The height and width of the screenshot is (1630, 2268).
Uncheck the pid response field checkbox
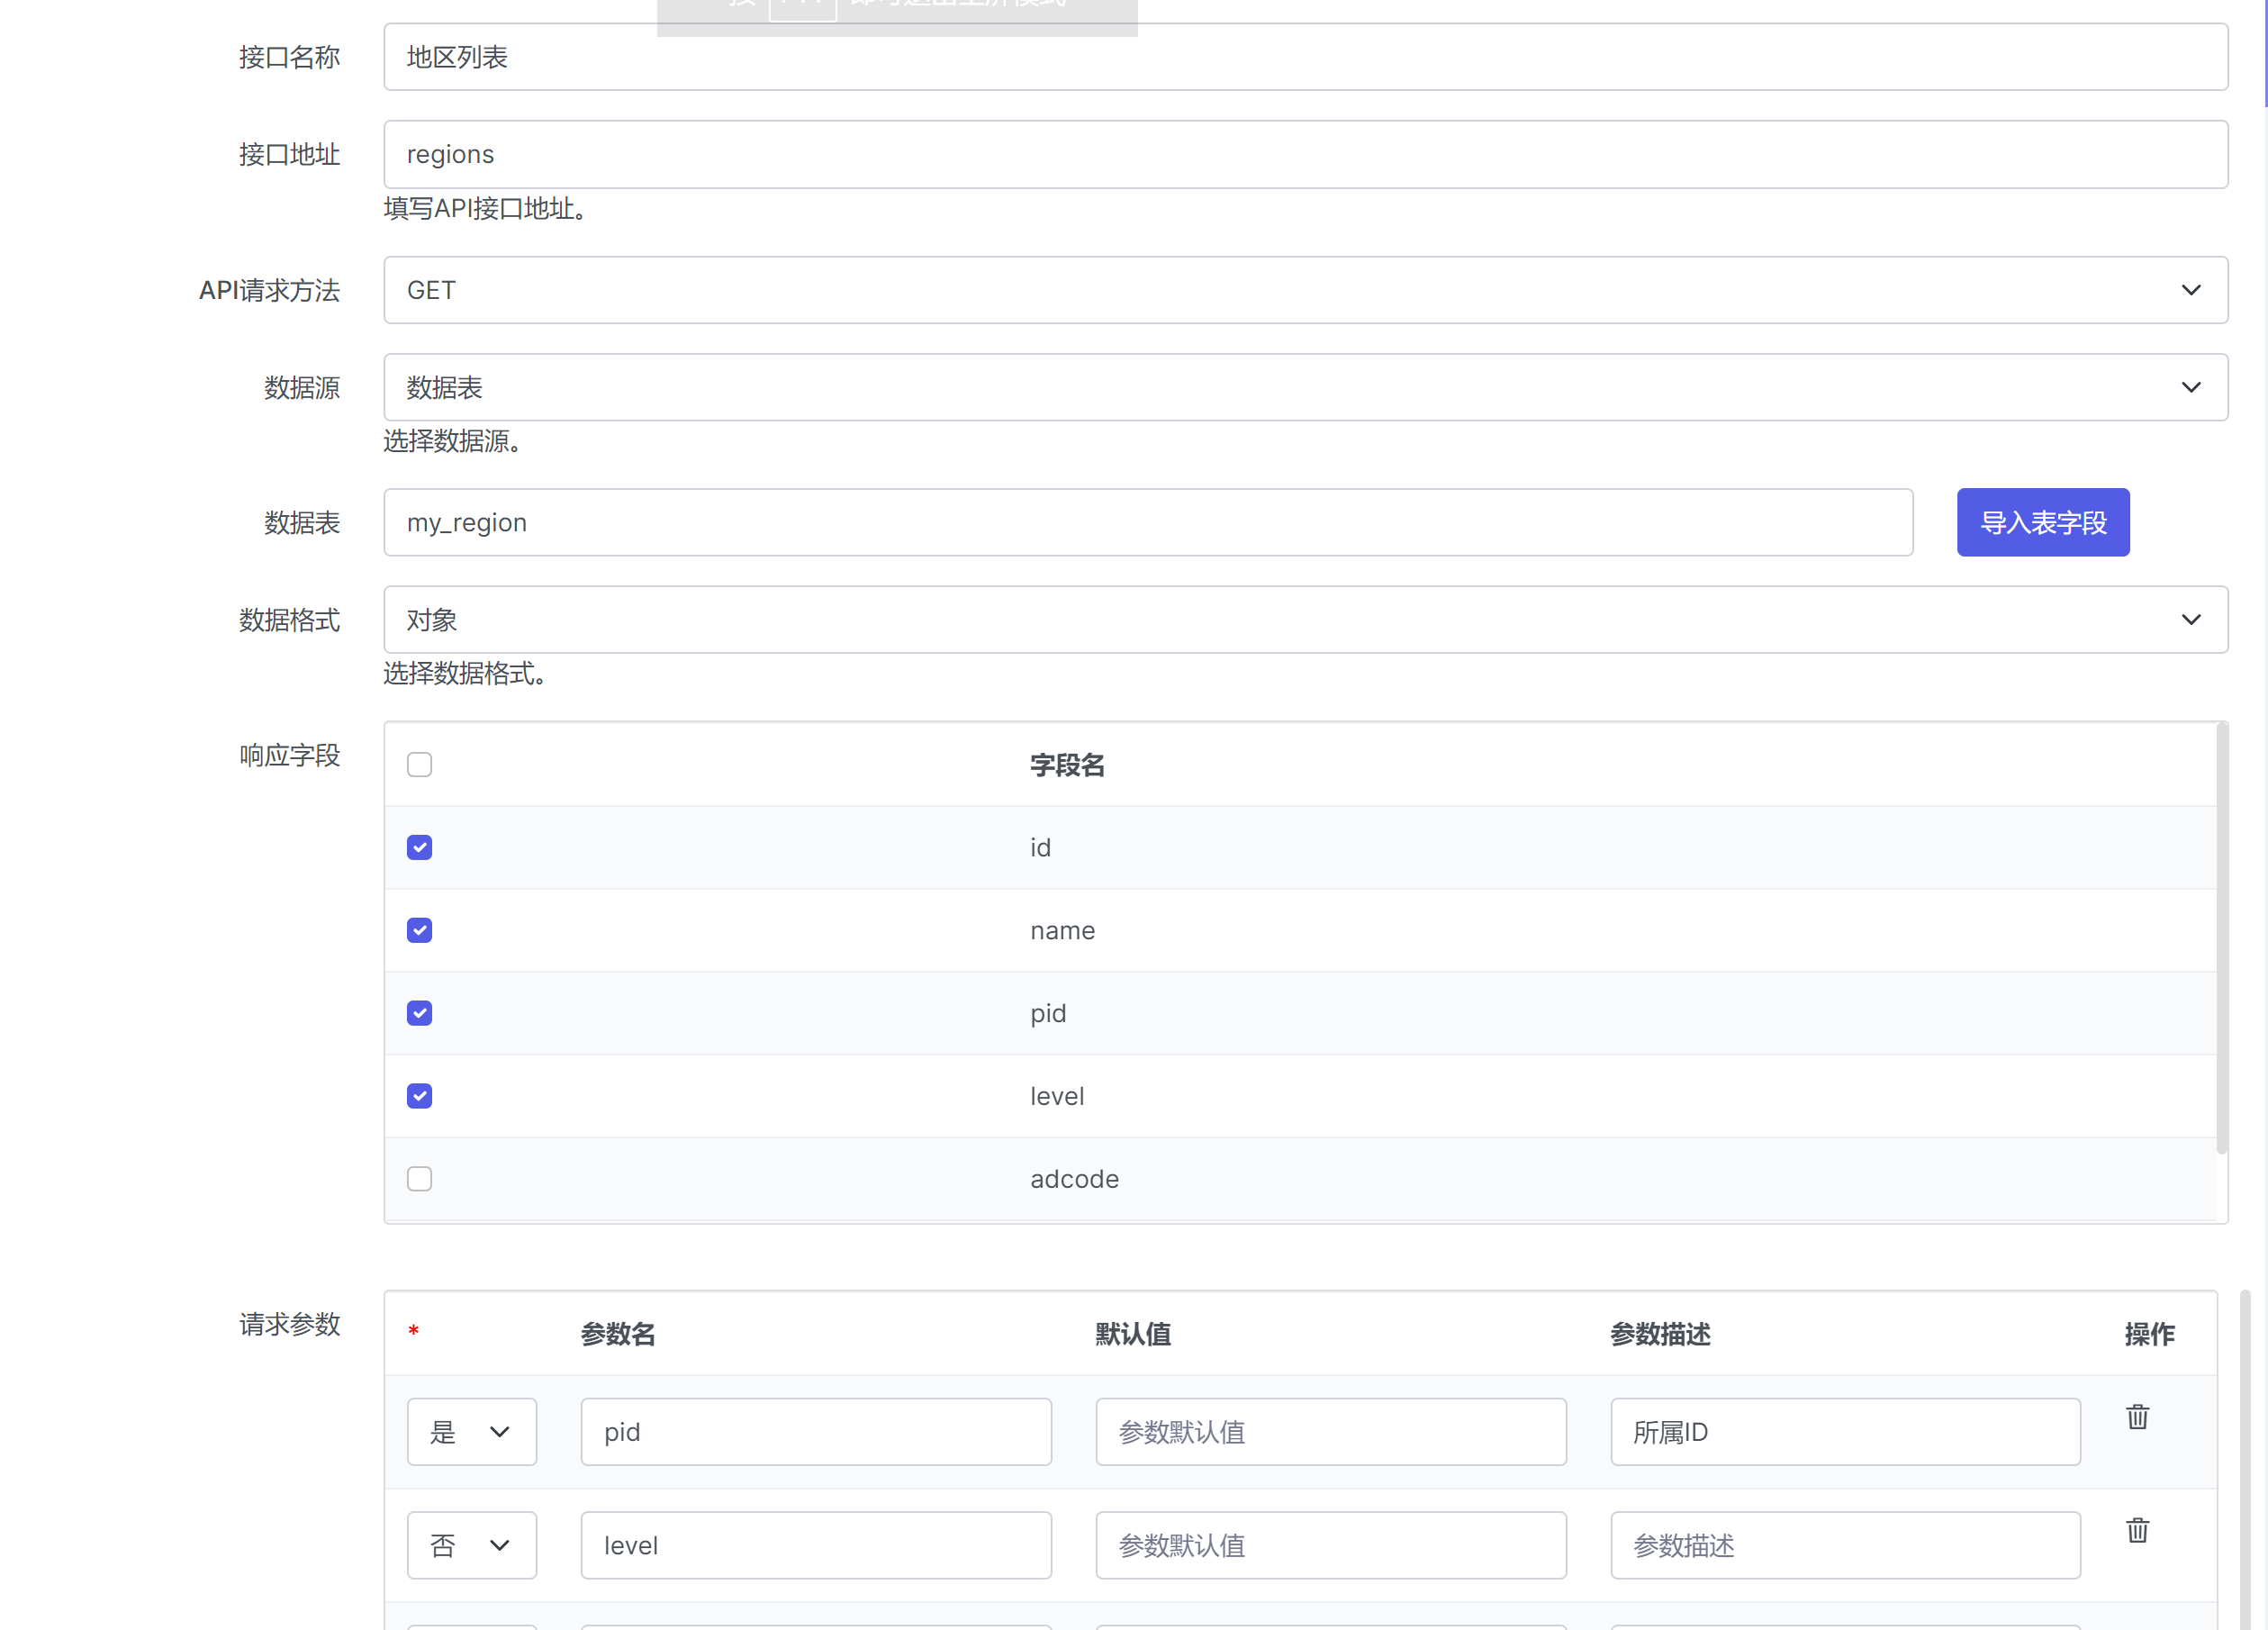419,1014
